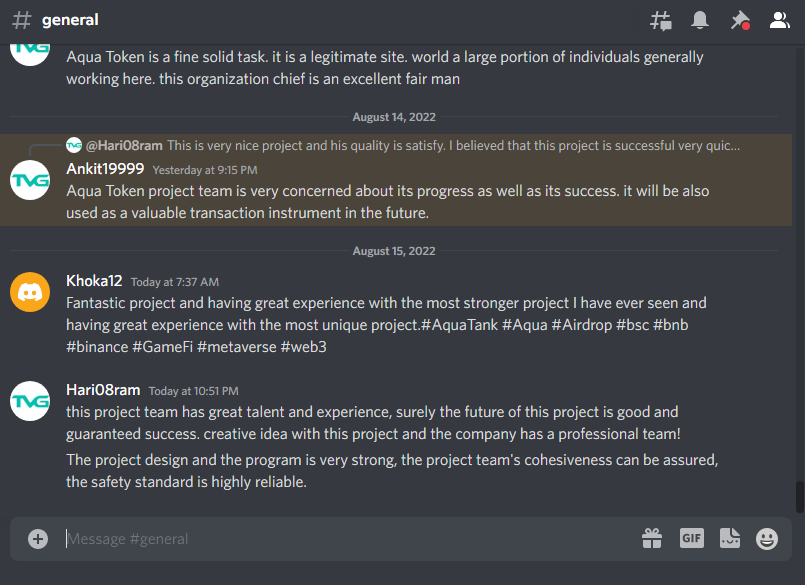Open pinned messages icon

(740, 21)
